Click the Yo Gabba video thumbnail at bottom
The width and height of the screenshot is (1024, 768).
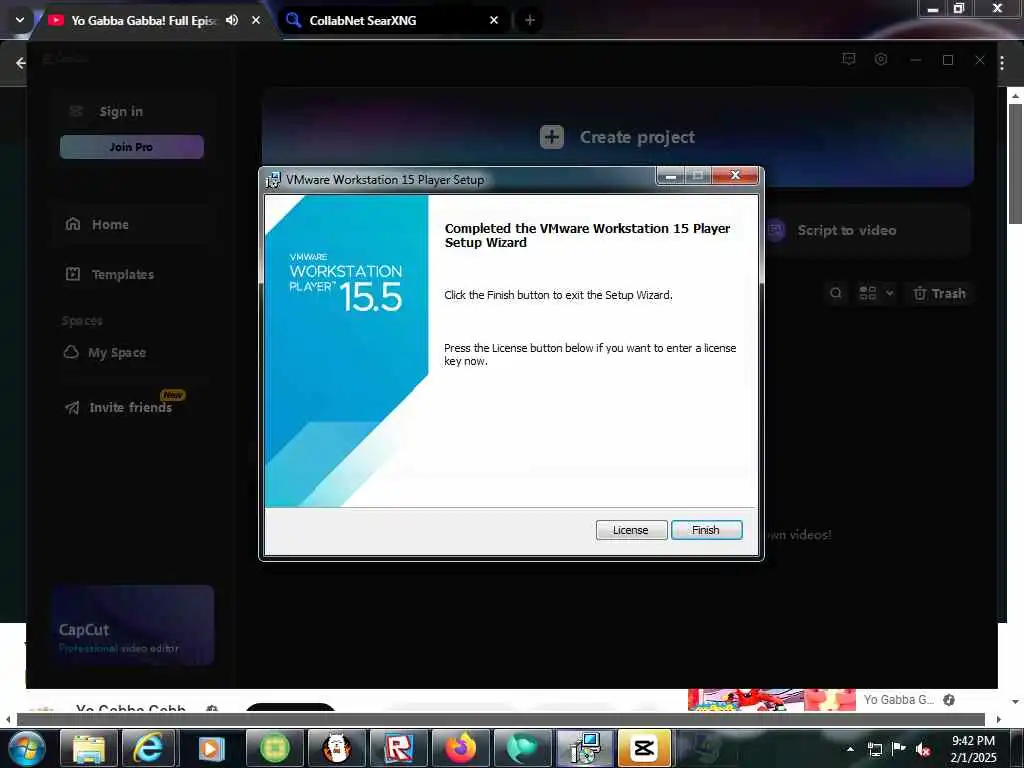coord(771,699)
